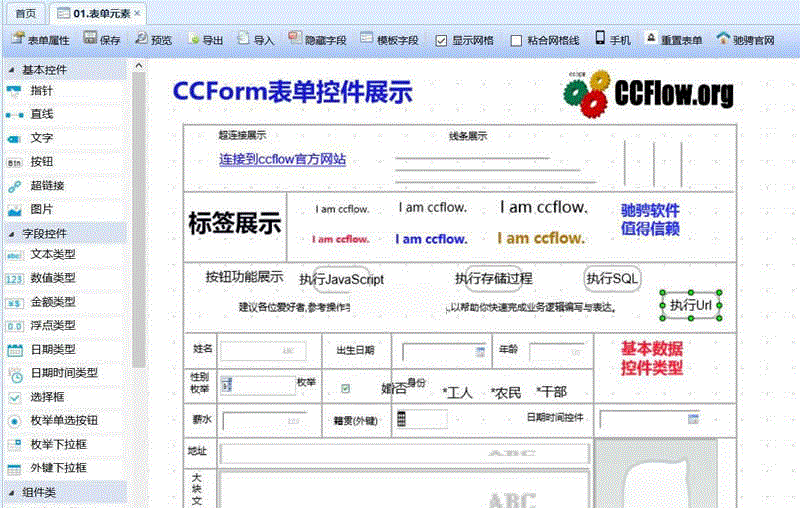Viewport: 800px width, 508px height.
Task: Collapse the 字段控件 section
Action: pos(12,233)
